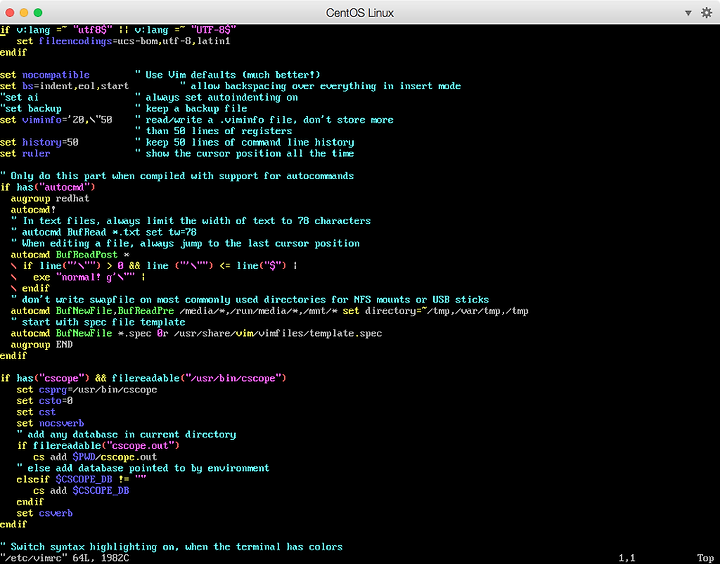Open the settings gear menu in title bar
The width and height of the screenshot is (720, 564).
tap(706, 12)
